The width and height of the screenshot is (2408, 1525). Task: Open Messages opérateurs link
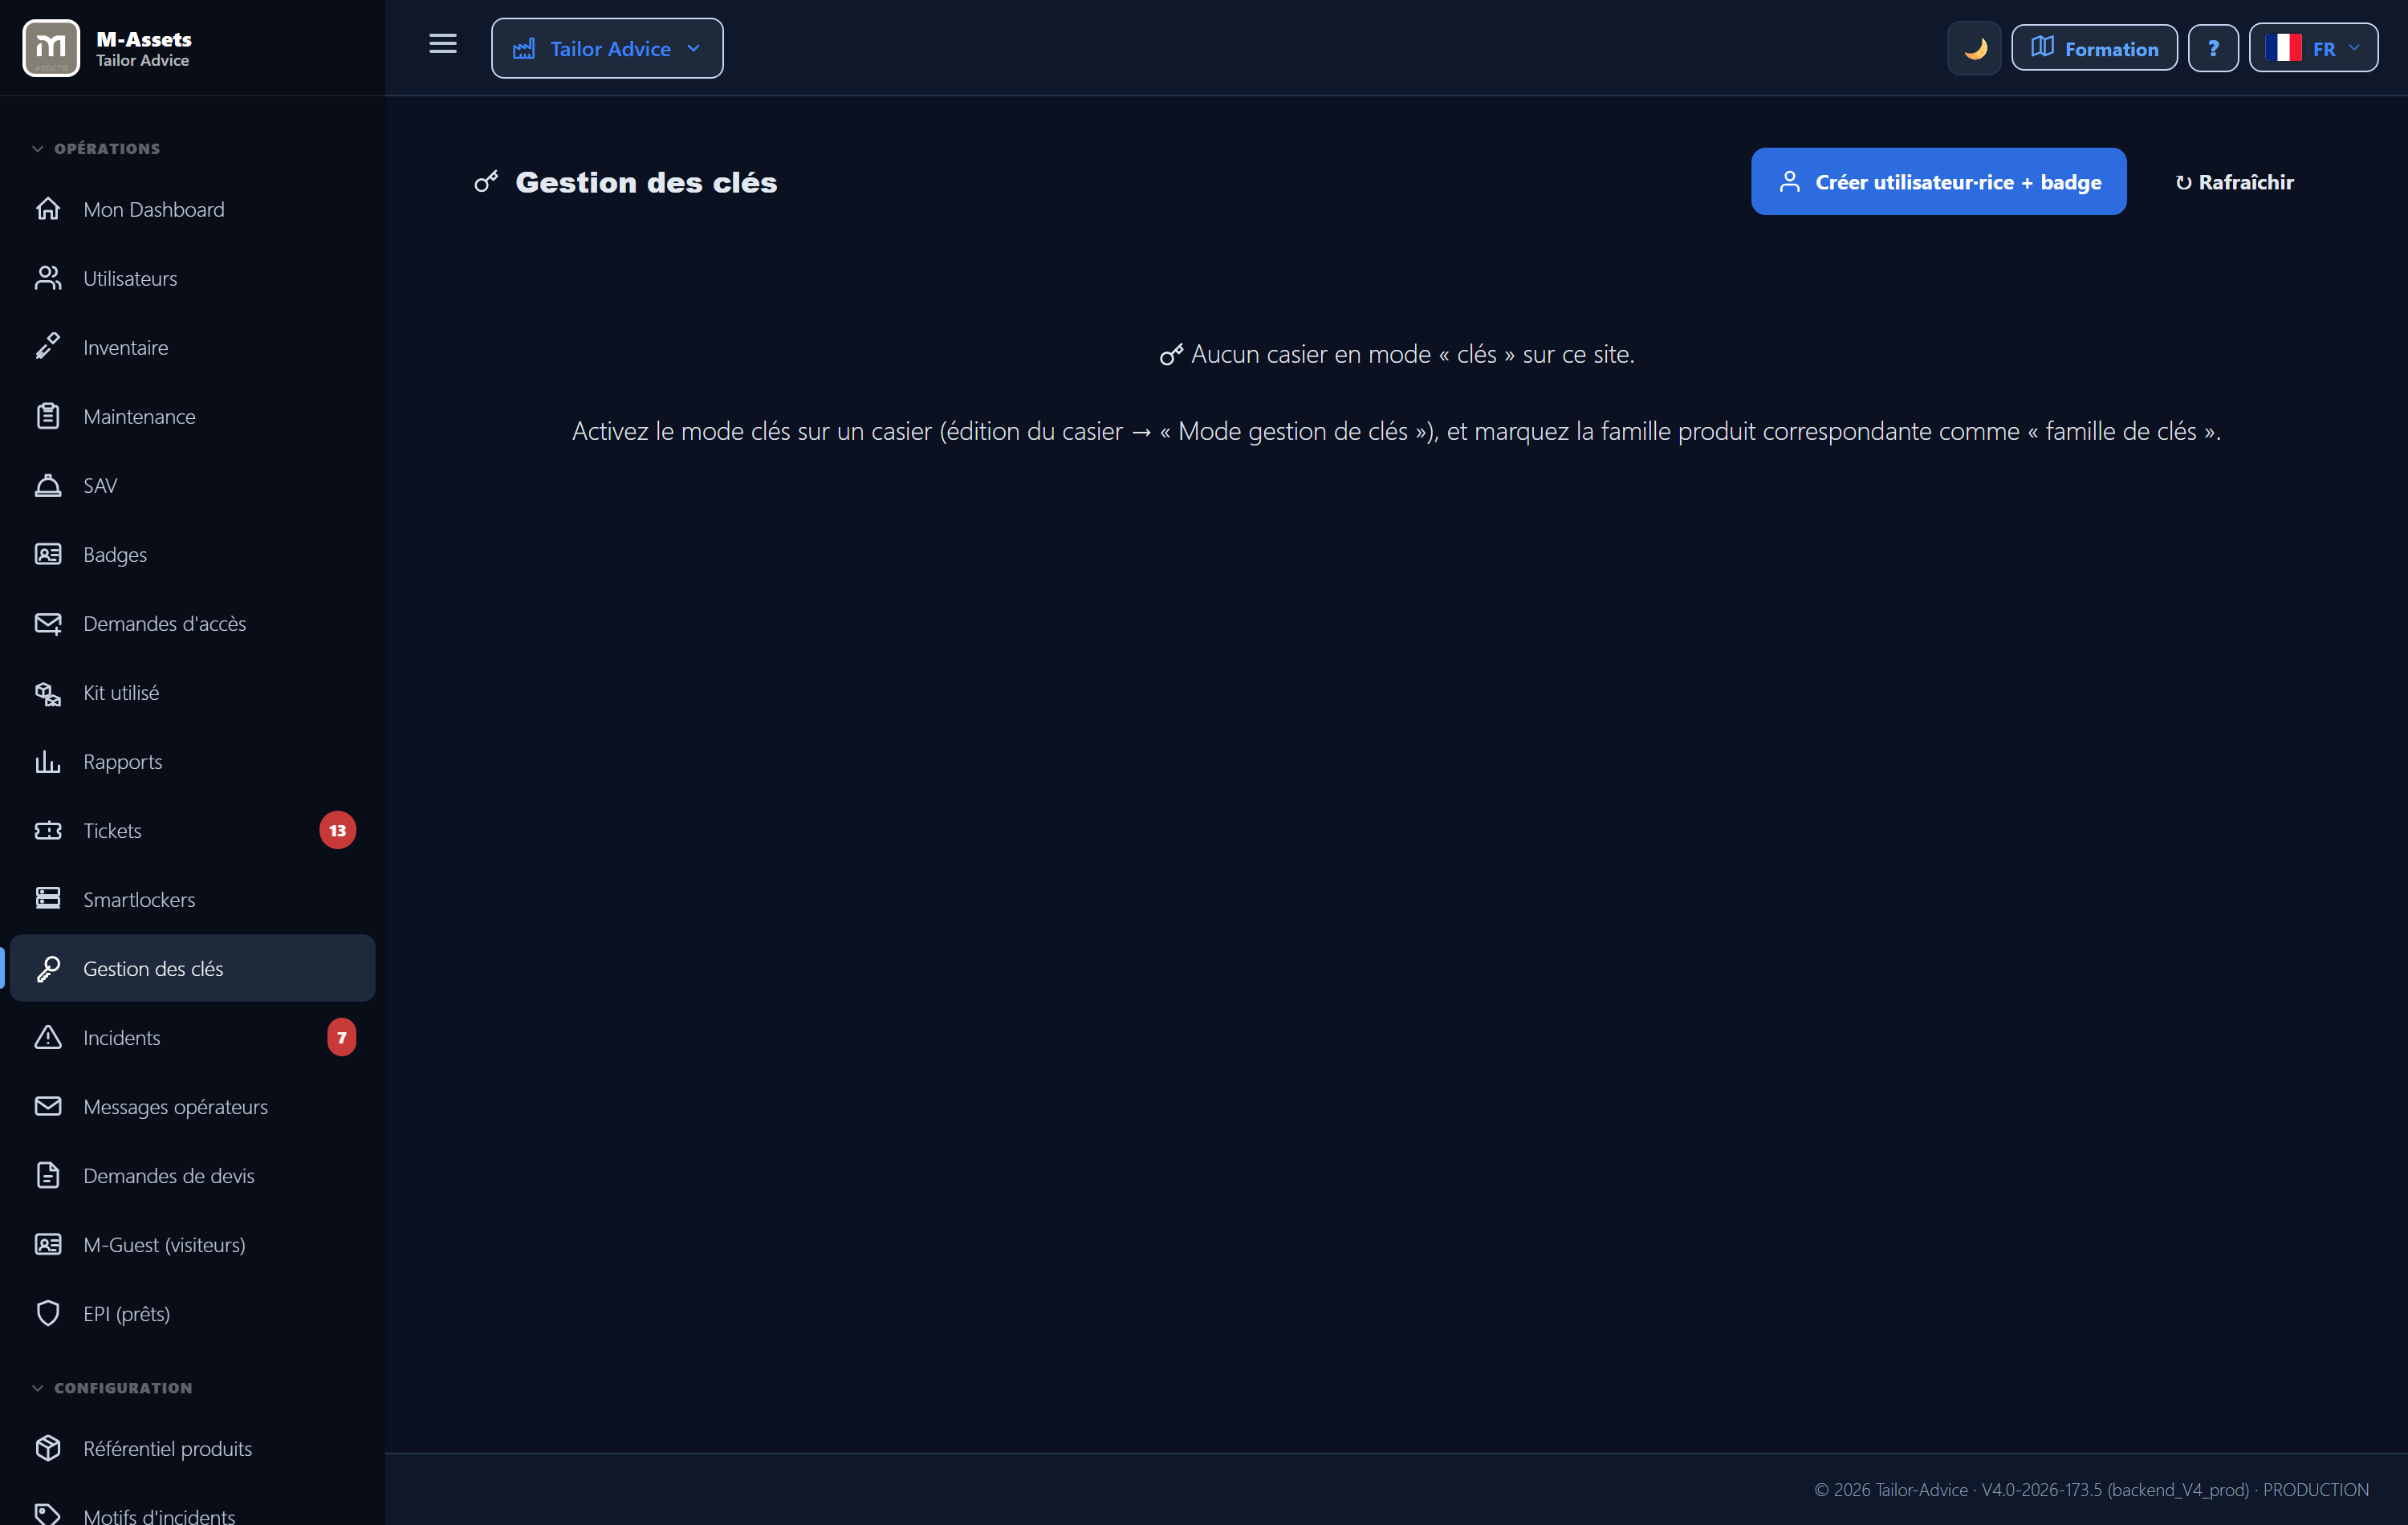(192, 1106)
